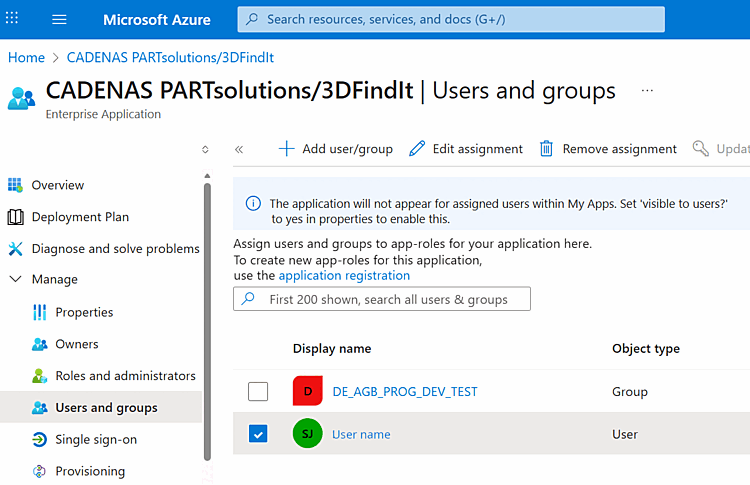This screenshot has height=485, width=750.
Task: Click the trash can icon for Remove assignment
Action: pyautogui.click(x=546, y=149)
